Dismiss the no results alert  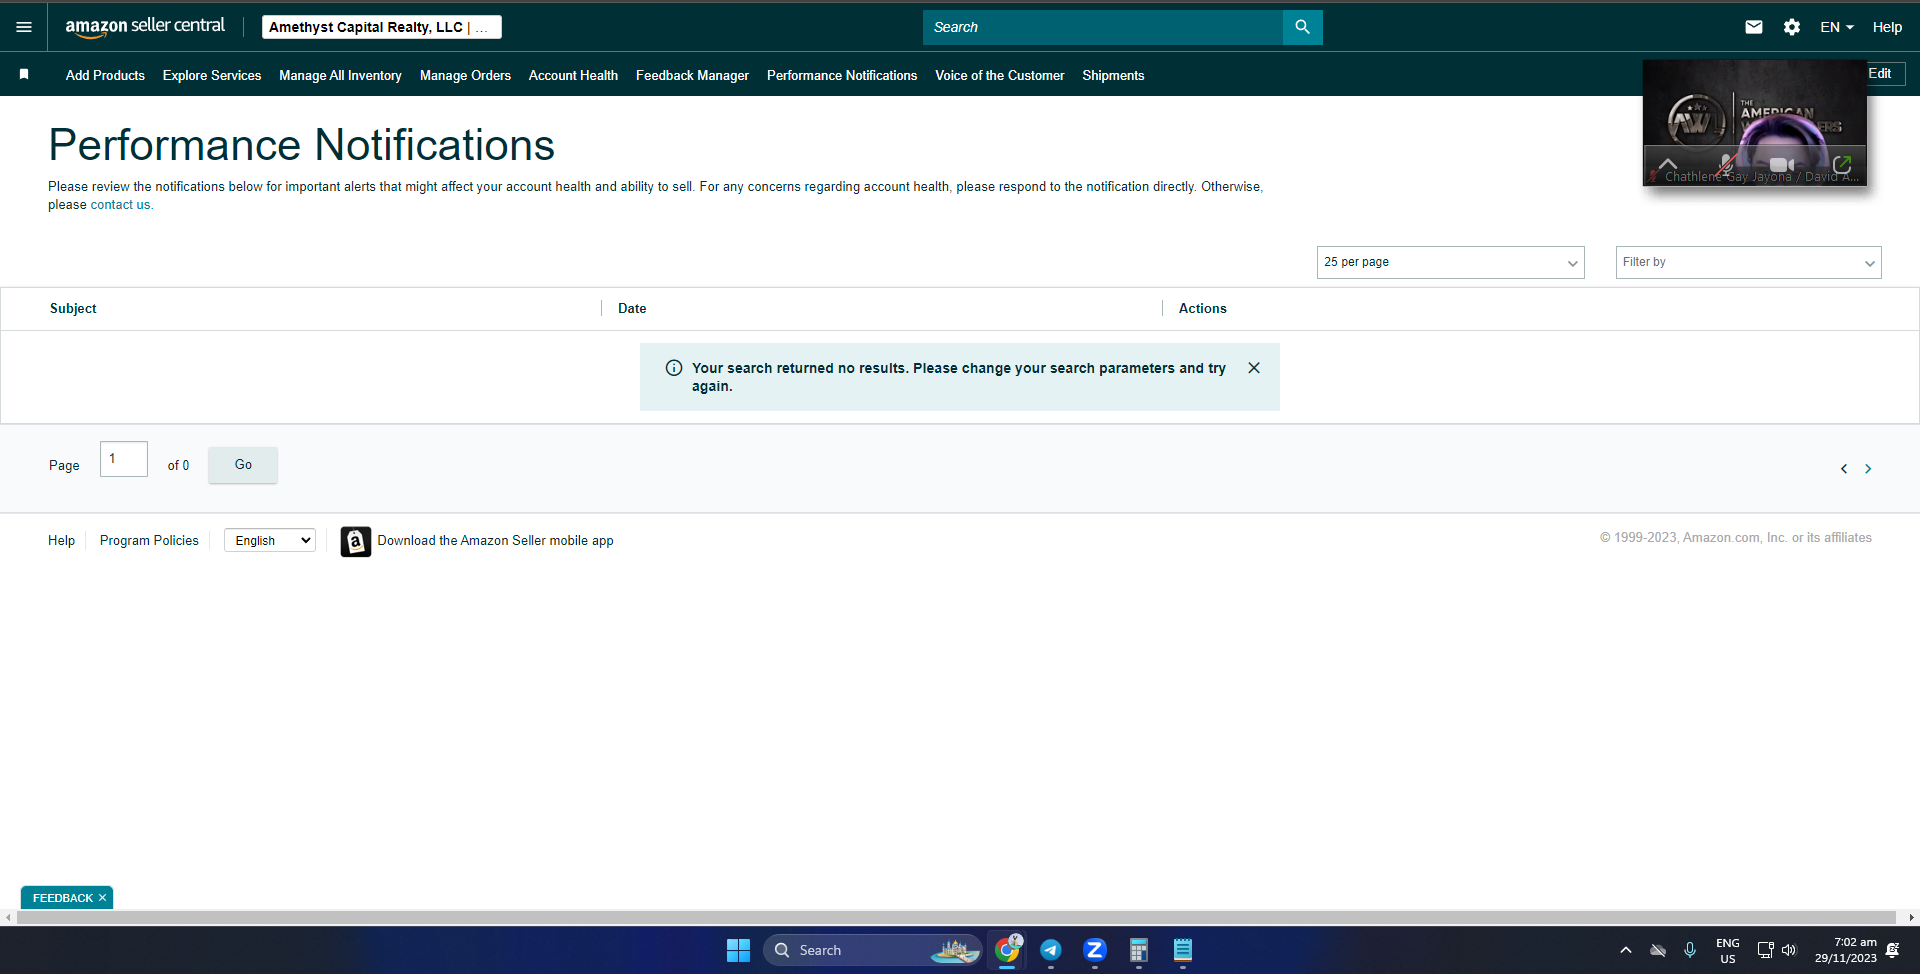pyautogui.click(x=1254, y=368)
